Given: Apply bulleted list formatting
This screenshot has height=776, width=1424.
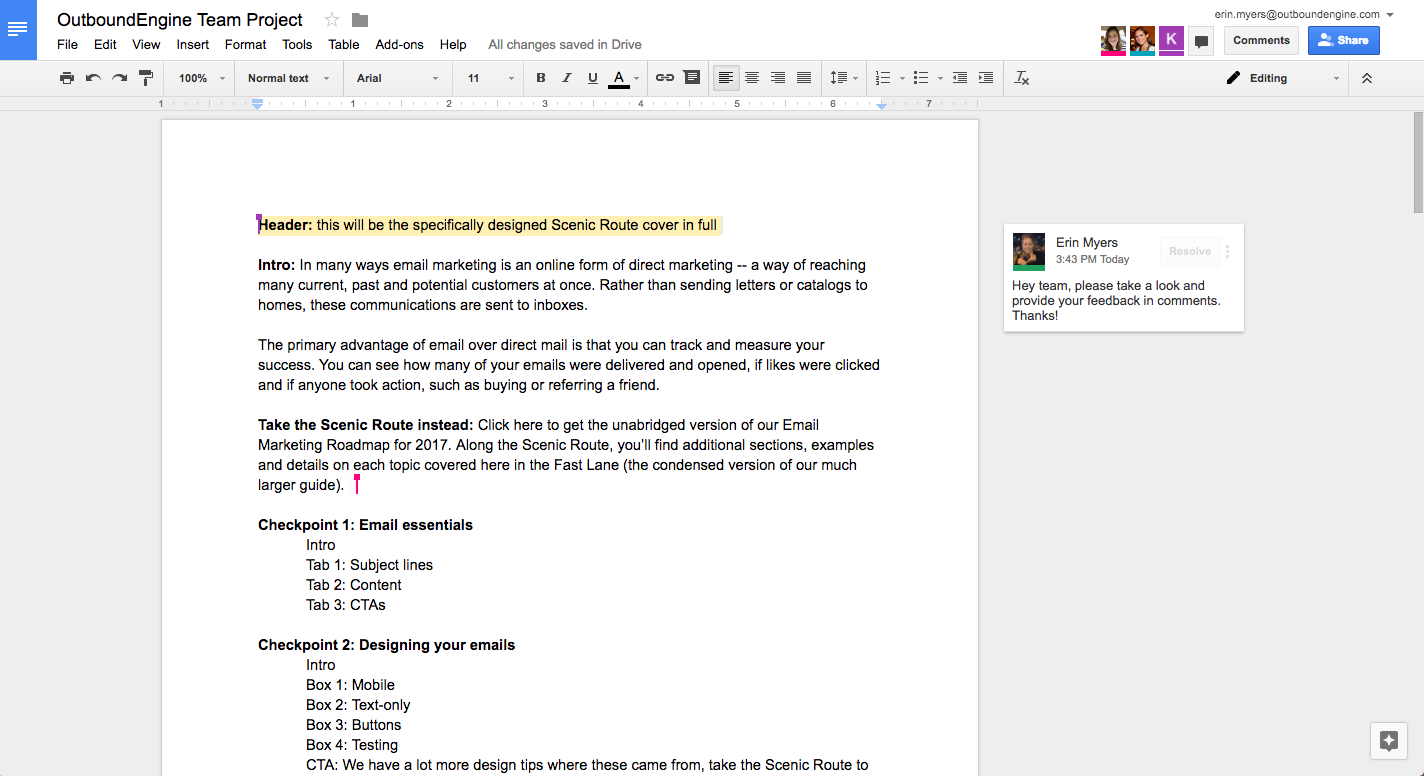Looking at the screenshot, I should pos(921,78).
